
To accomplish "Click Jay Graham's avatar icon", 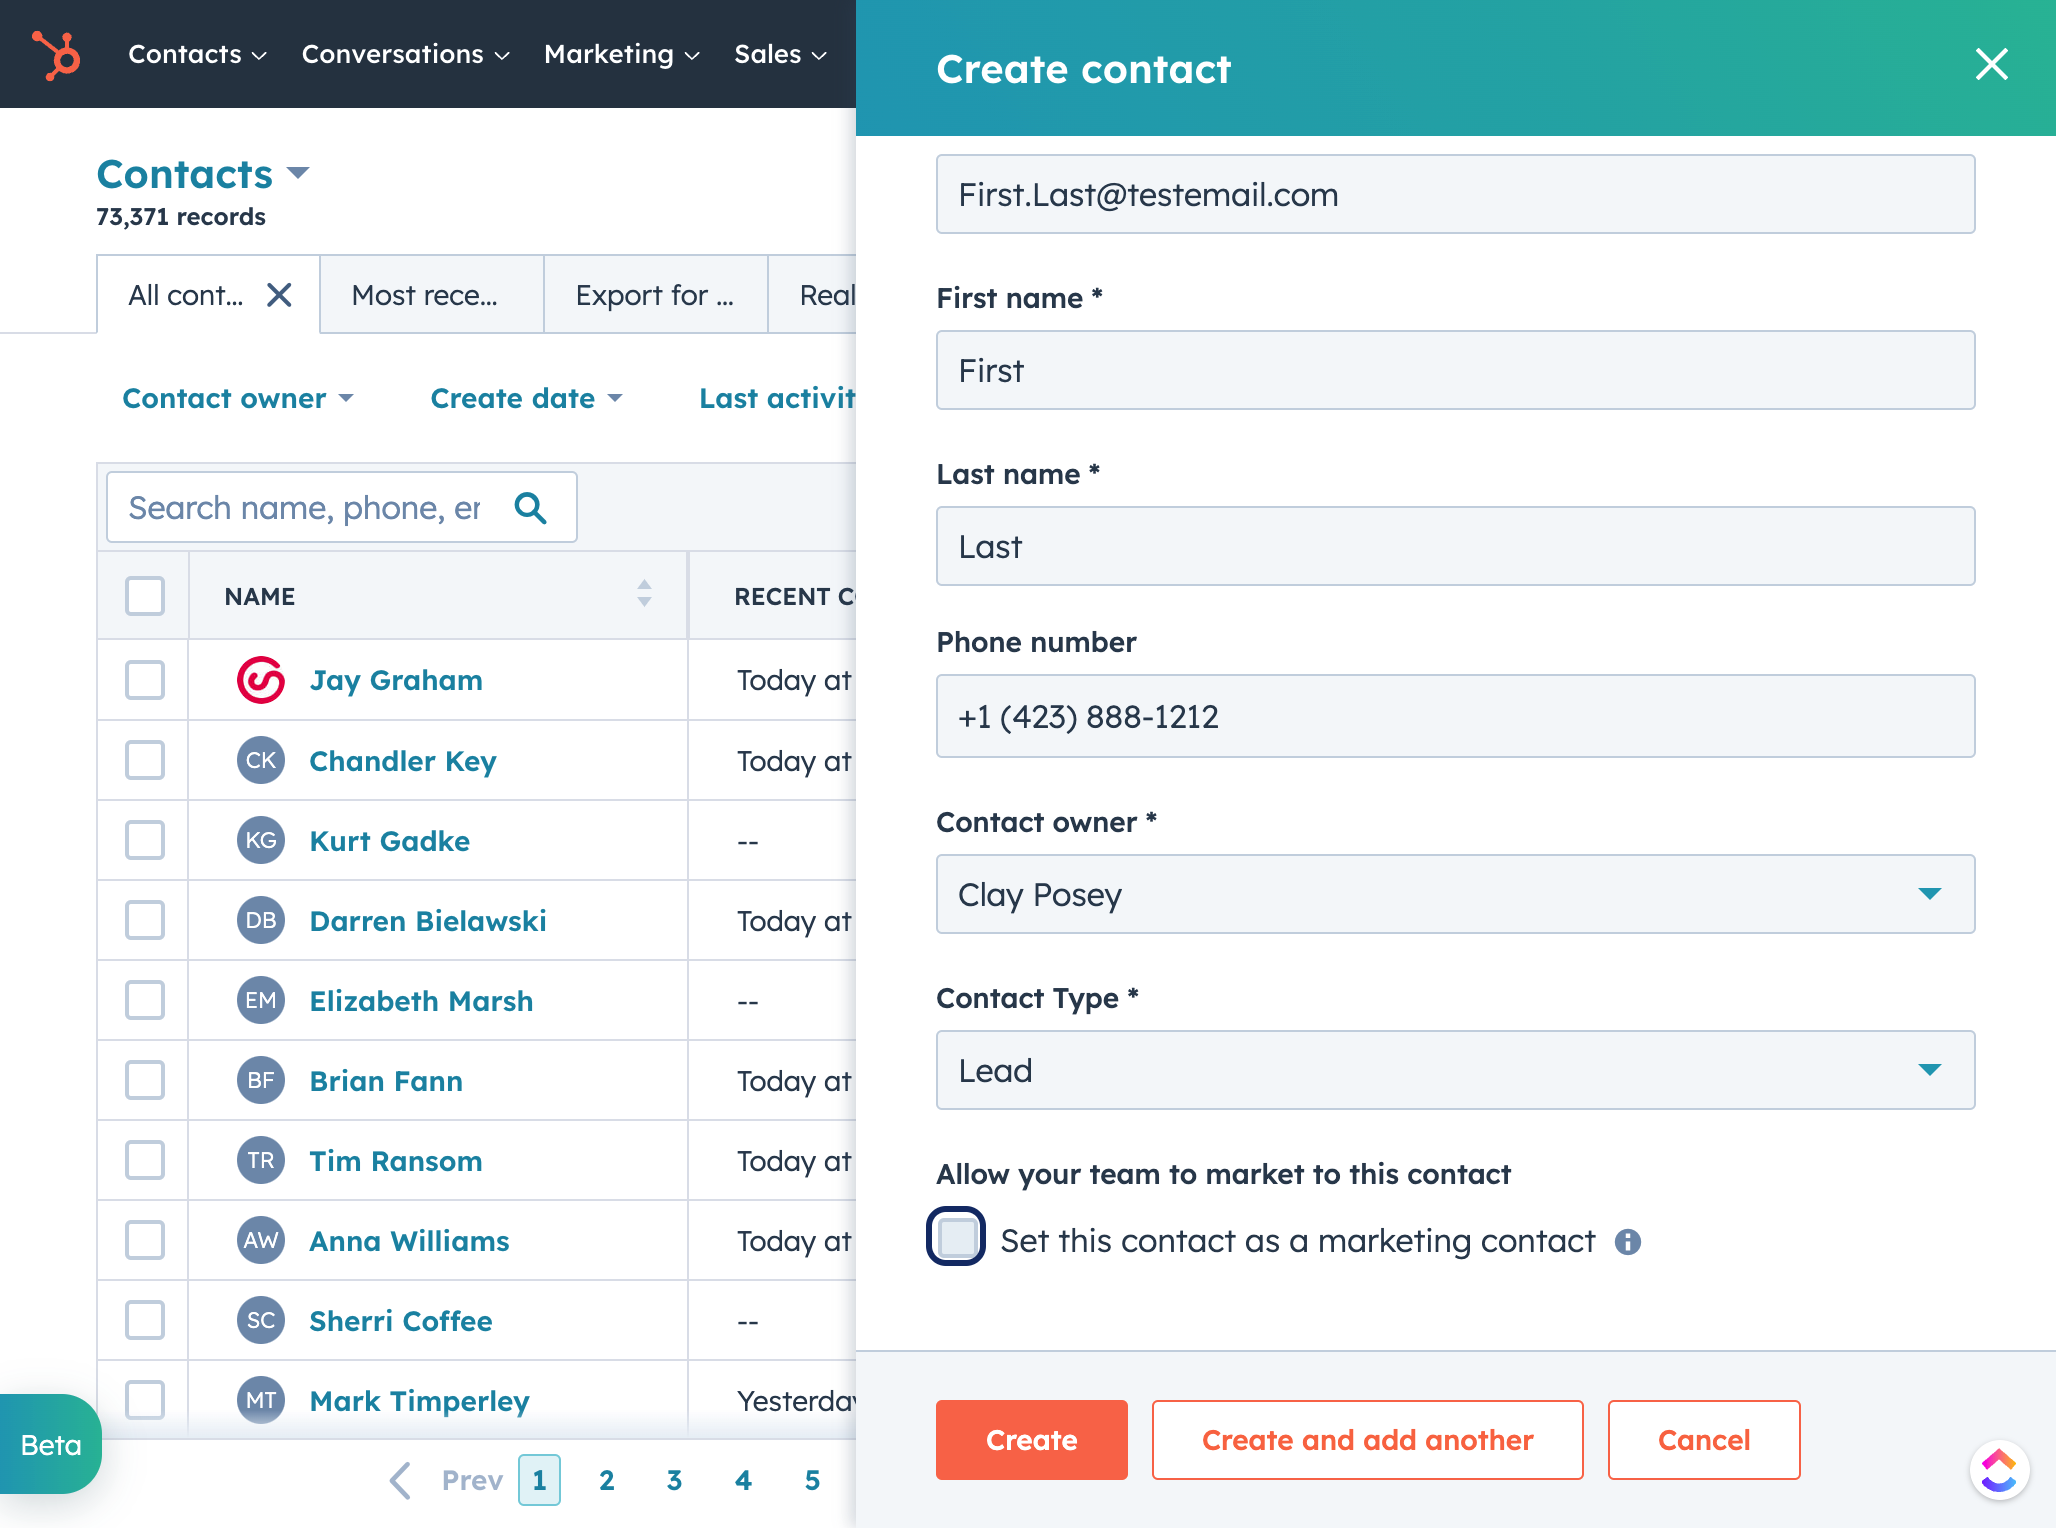I will (261, 680).
